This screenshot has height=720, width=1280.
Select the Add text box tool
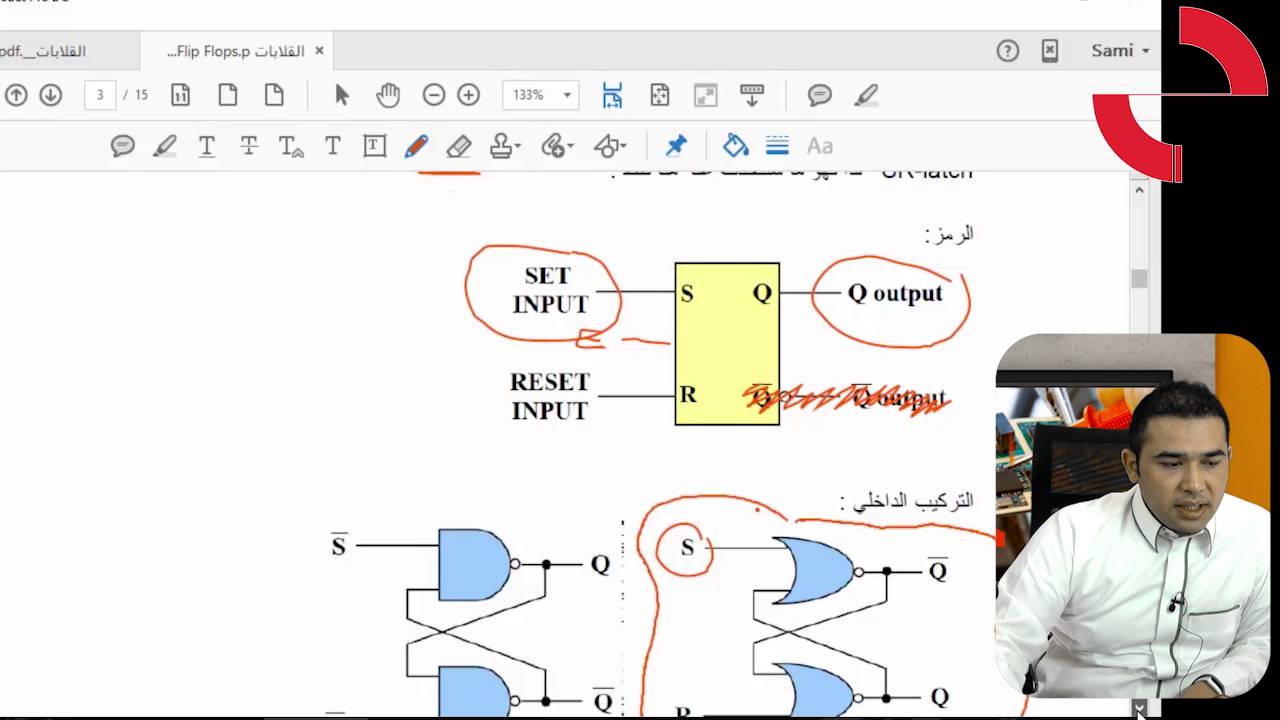[375, 146]
